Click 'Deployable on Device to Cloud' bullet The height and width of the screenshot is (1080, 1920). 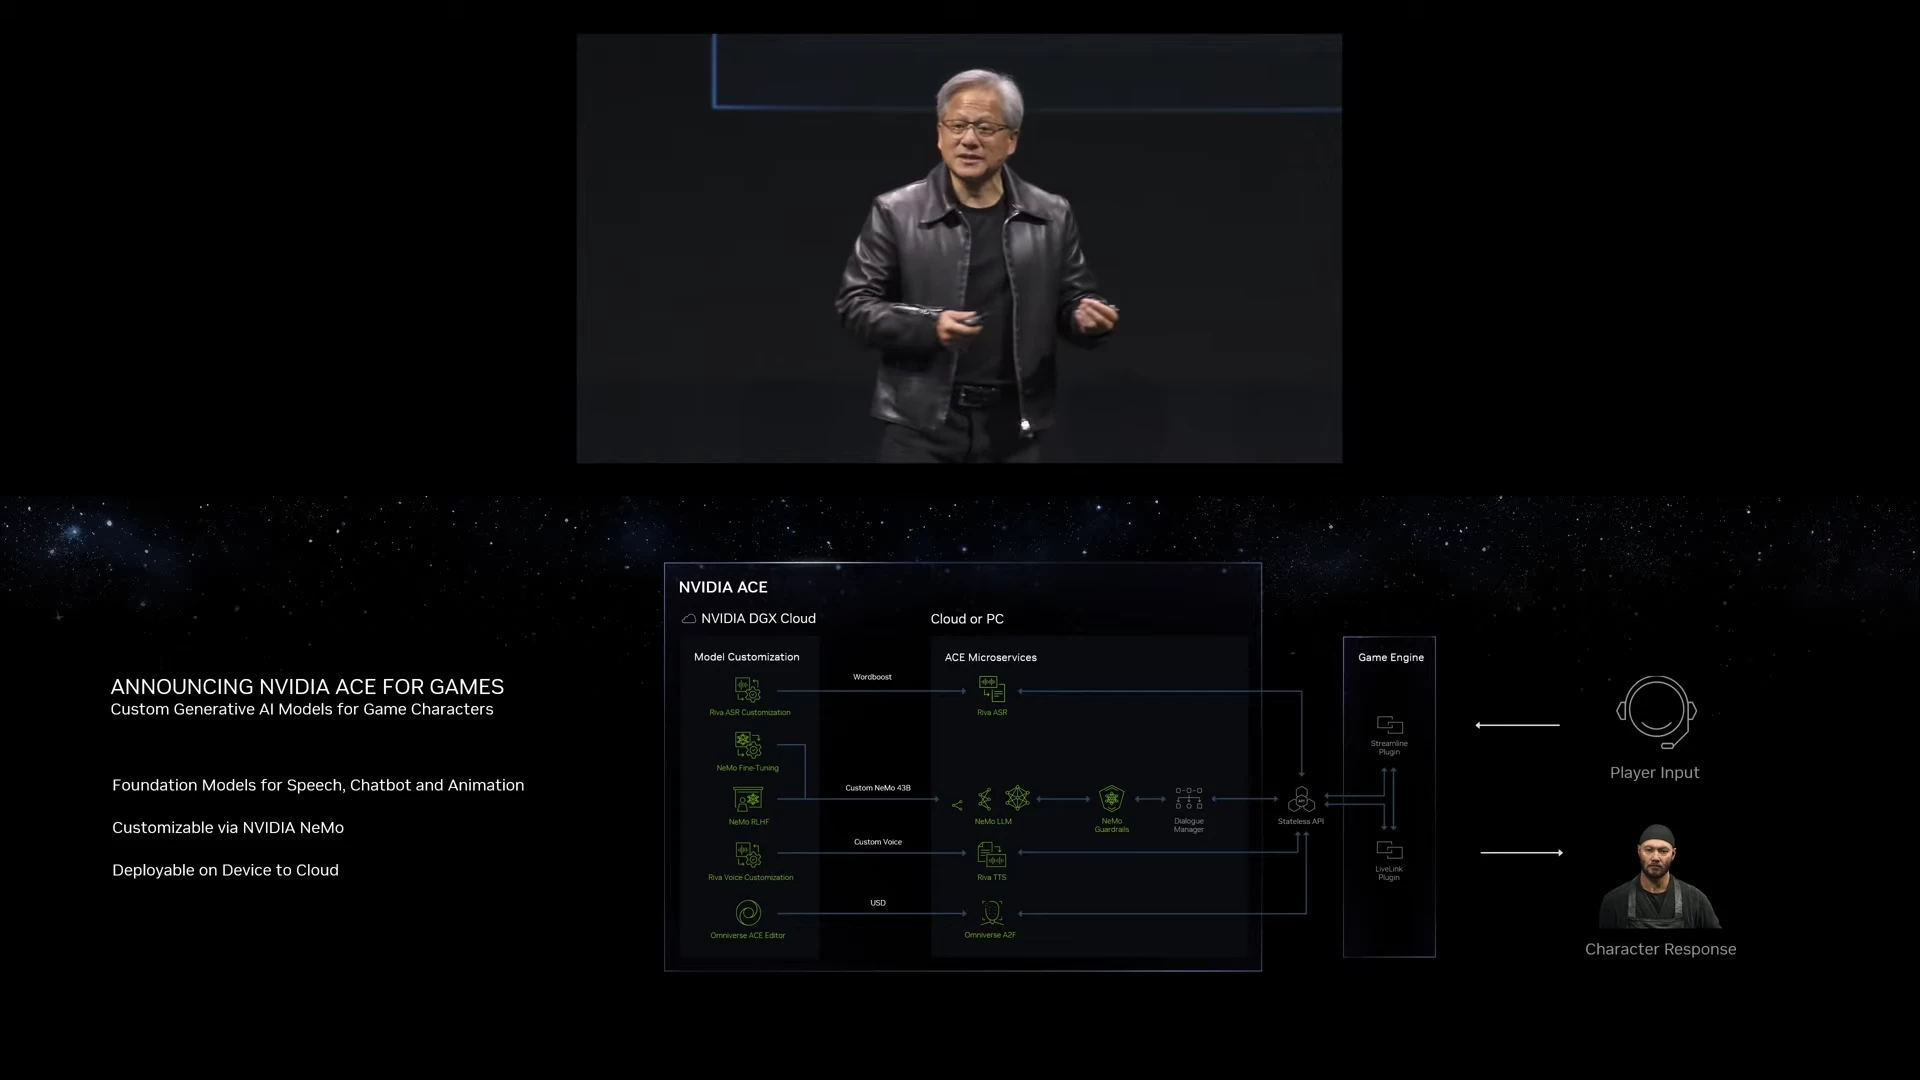point(225,870)
